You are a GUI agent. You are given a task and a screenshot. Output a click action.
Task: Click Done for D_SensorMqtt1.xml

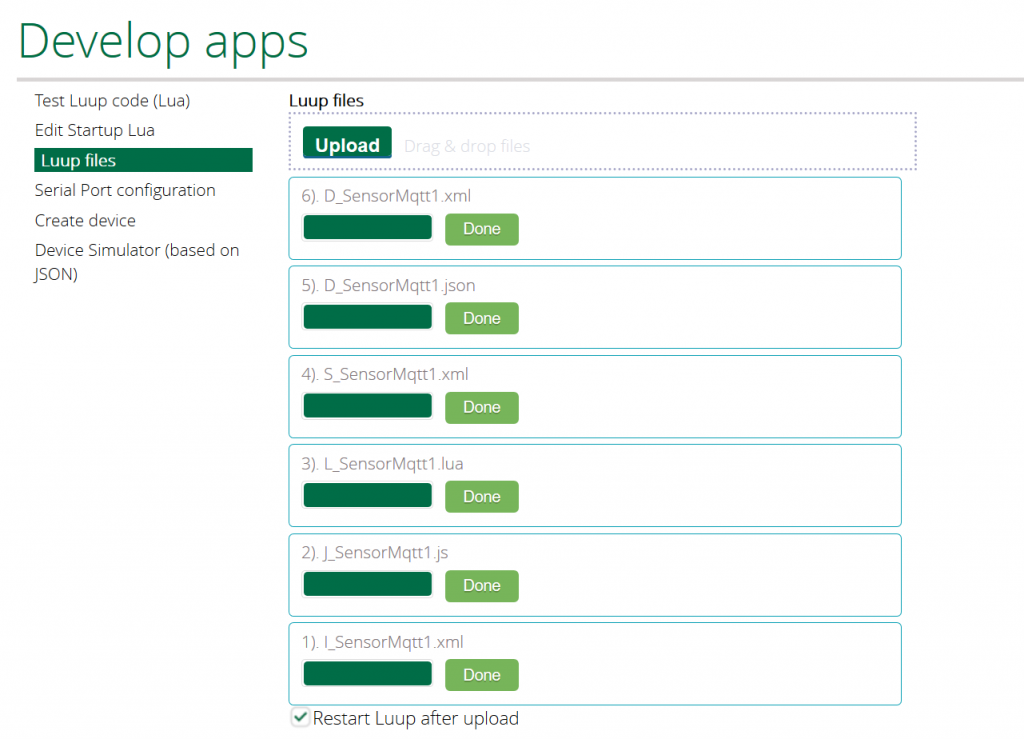pos(482,229)
